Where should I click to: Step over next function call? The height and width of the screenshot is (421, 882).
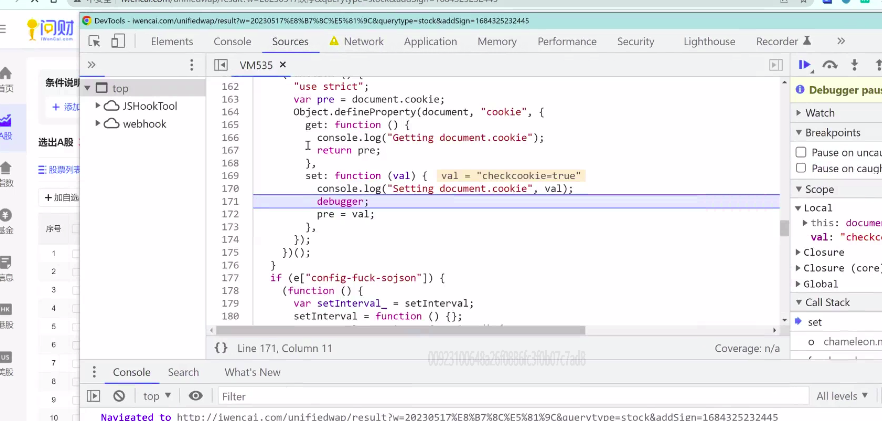tap(830, 65)
